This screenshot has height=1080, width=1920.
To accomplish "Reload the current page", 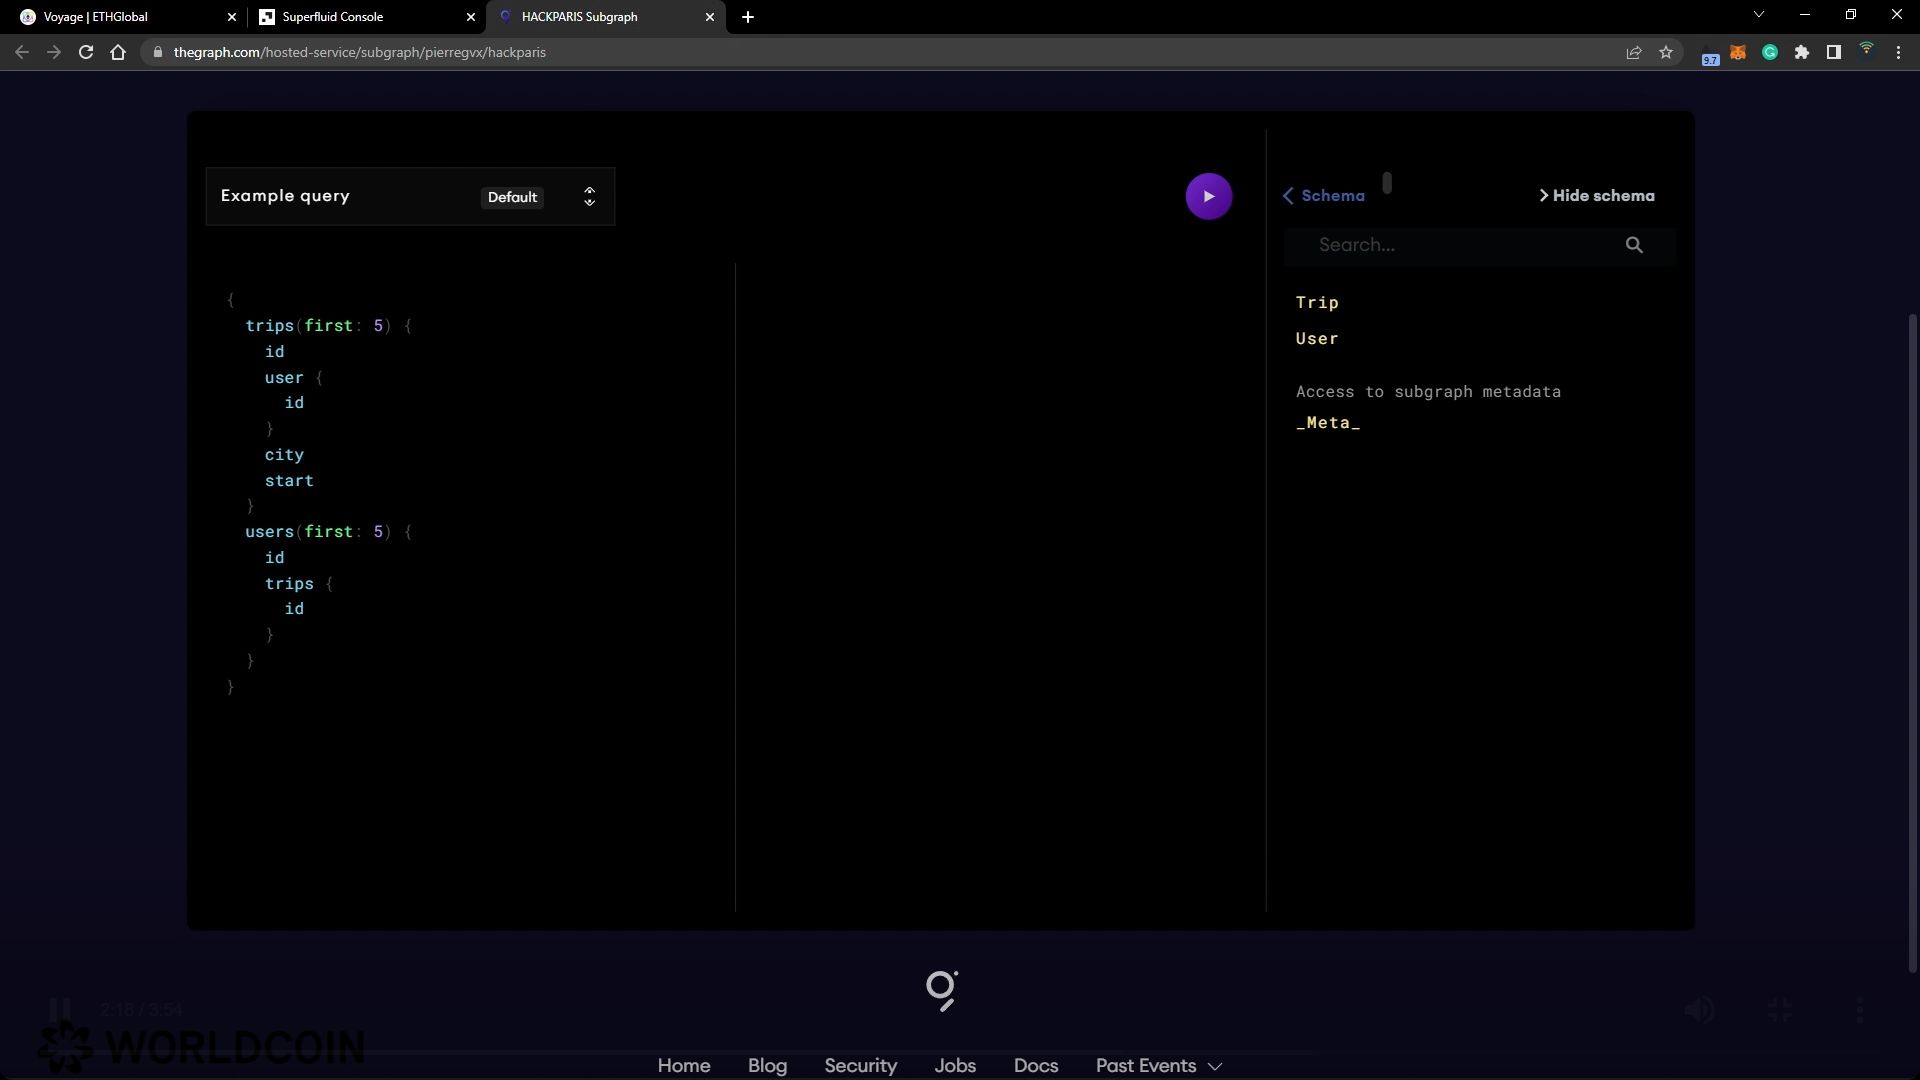I will 86,52.
